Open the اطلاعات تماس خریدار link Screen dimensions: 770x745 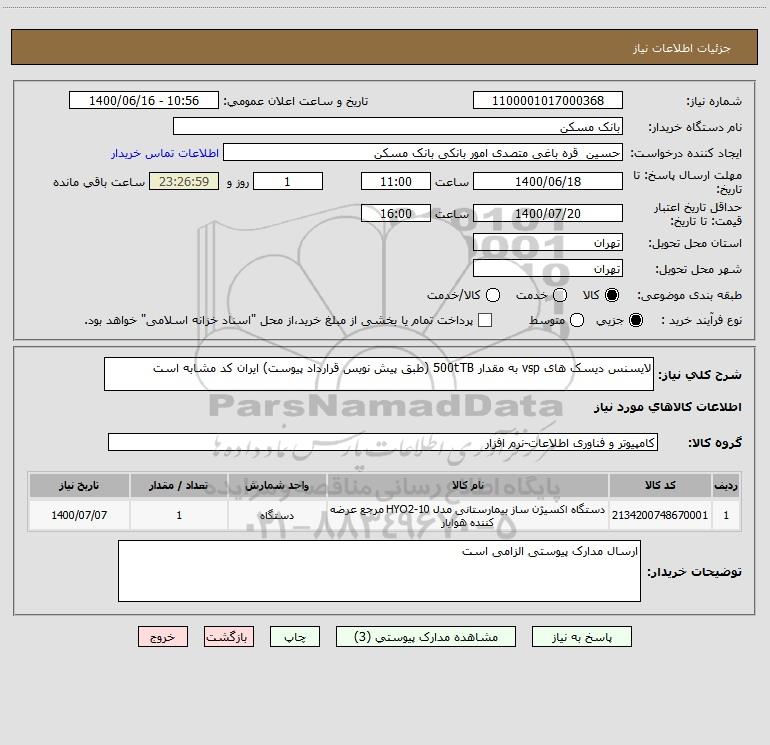coord(165,153)
